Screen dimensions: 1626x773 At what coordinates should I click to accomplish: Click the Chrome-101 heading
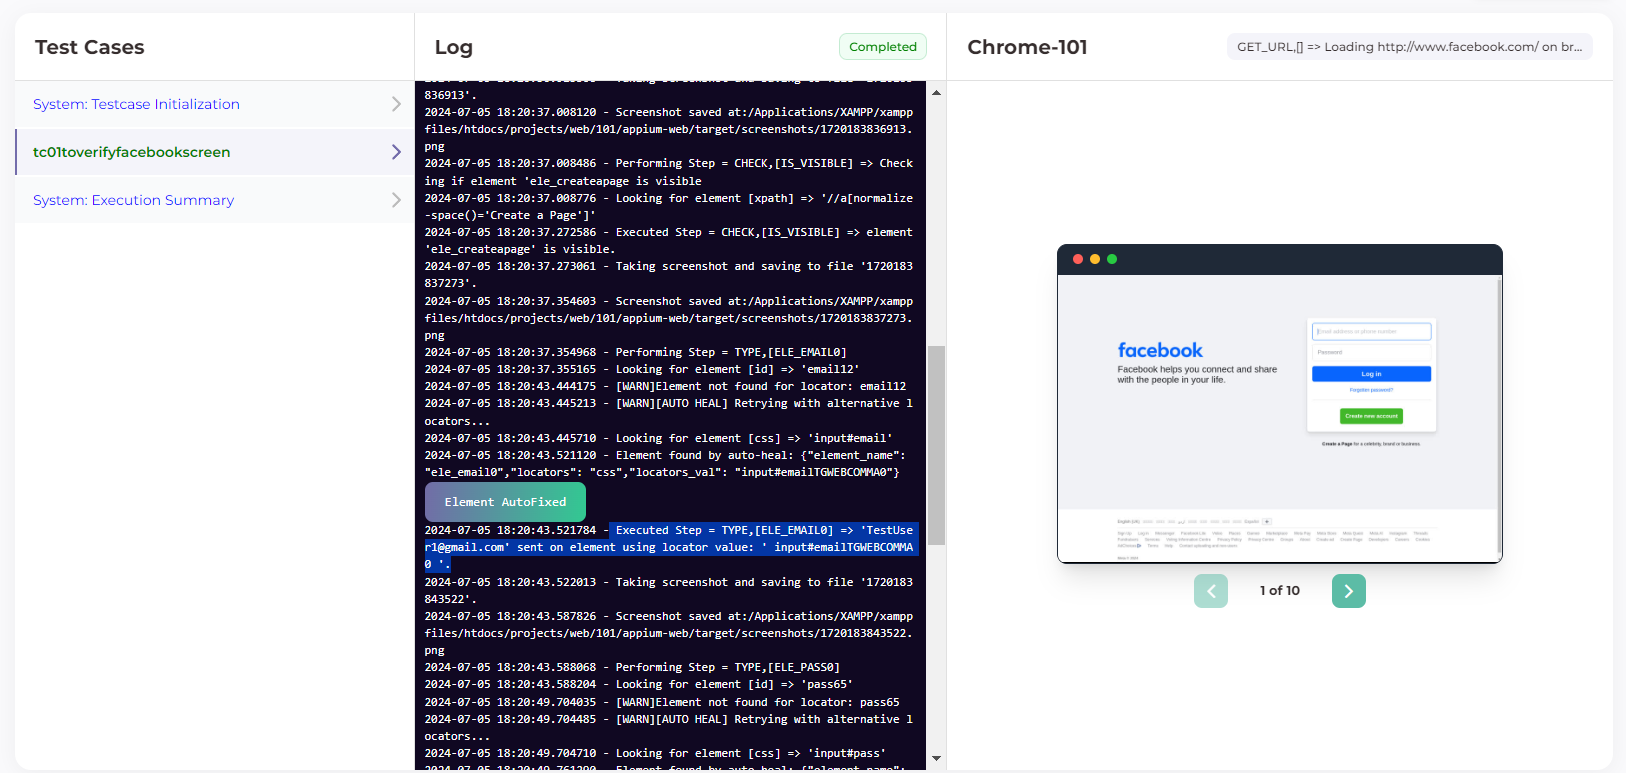click(1027, 47)
